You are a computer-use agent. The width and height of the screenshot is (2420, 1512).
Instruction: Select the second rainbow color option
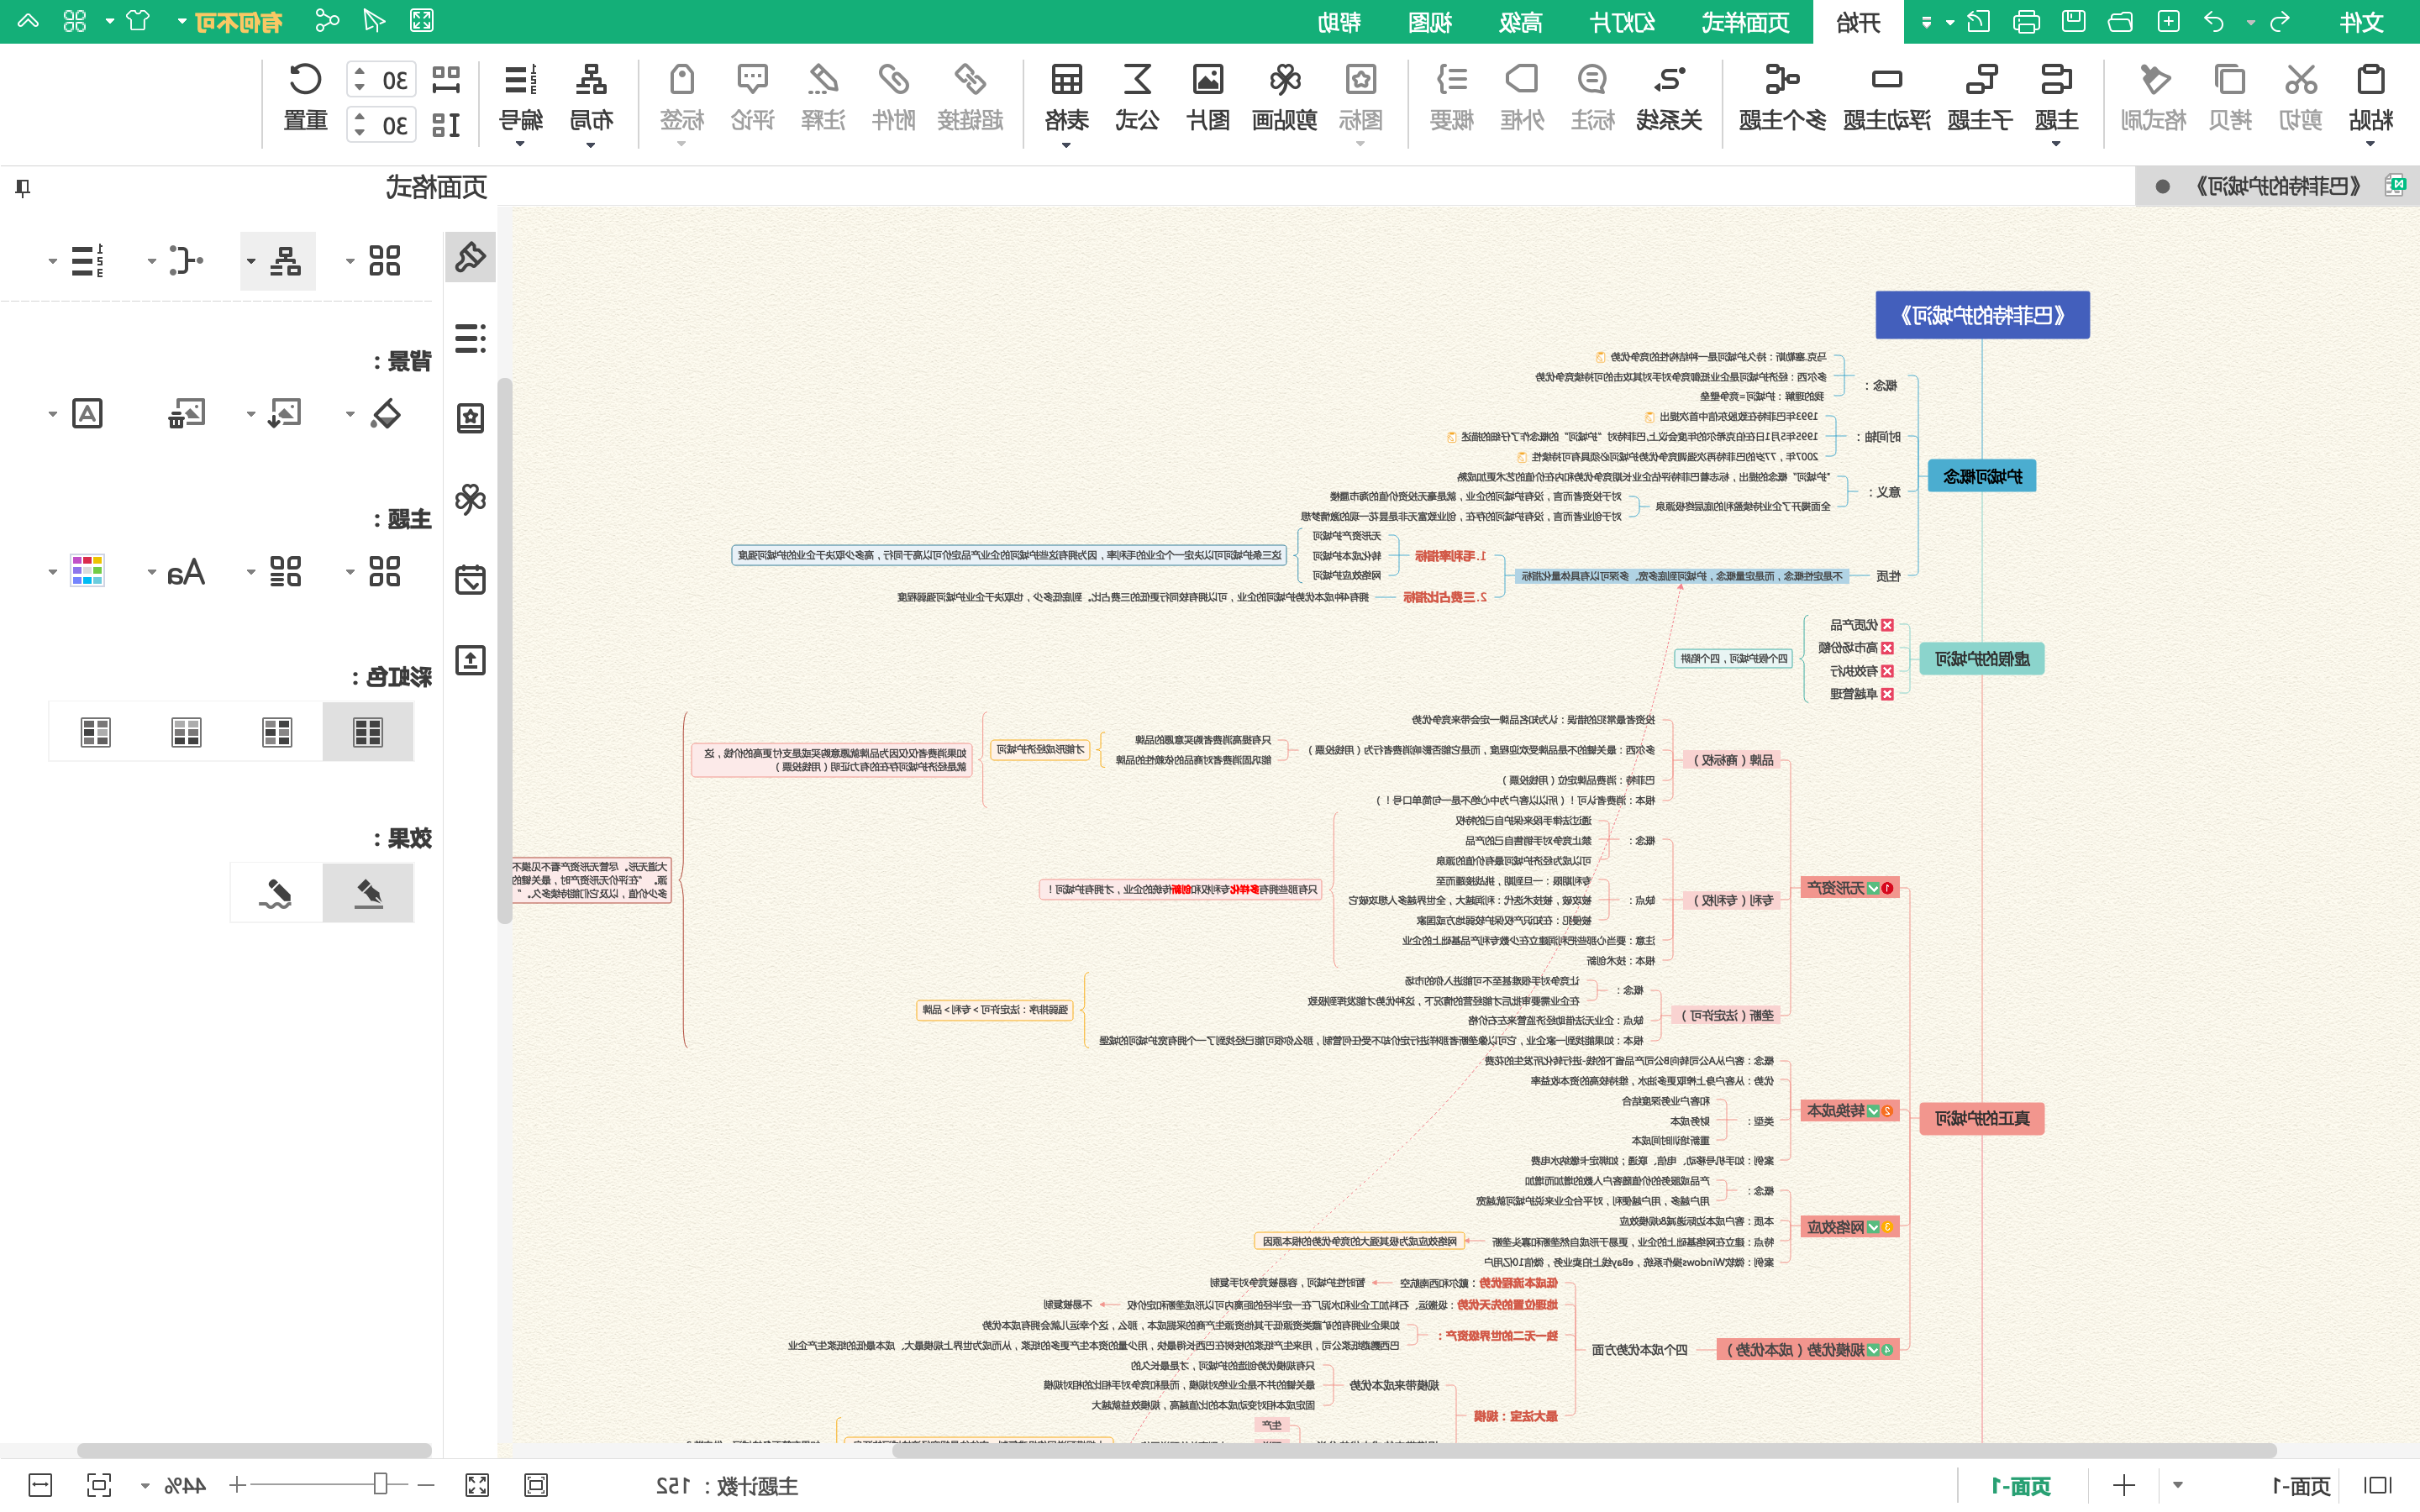277,732
